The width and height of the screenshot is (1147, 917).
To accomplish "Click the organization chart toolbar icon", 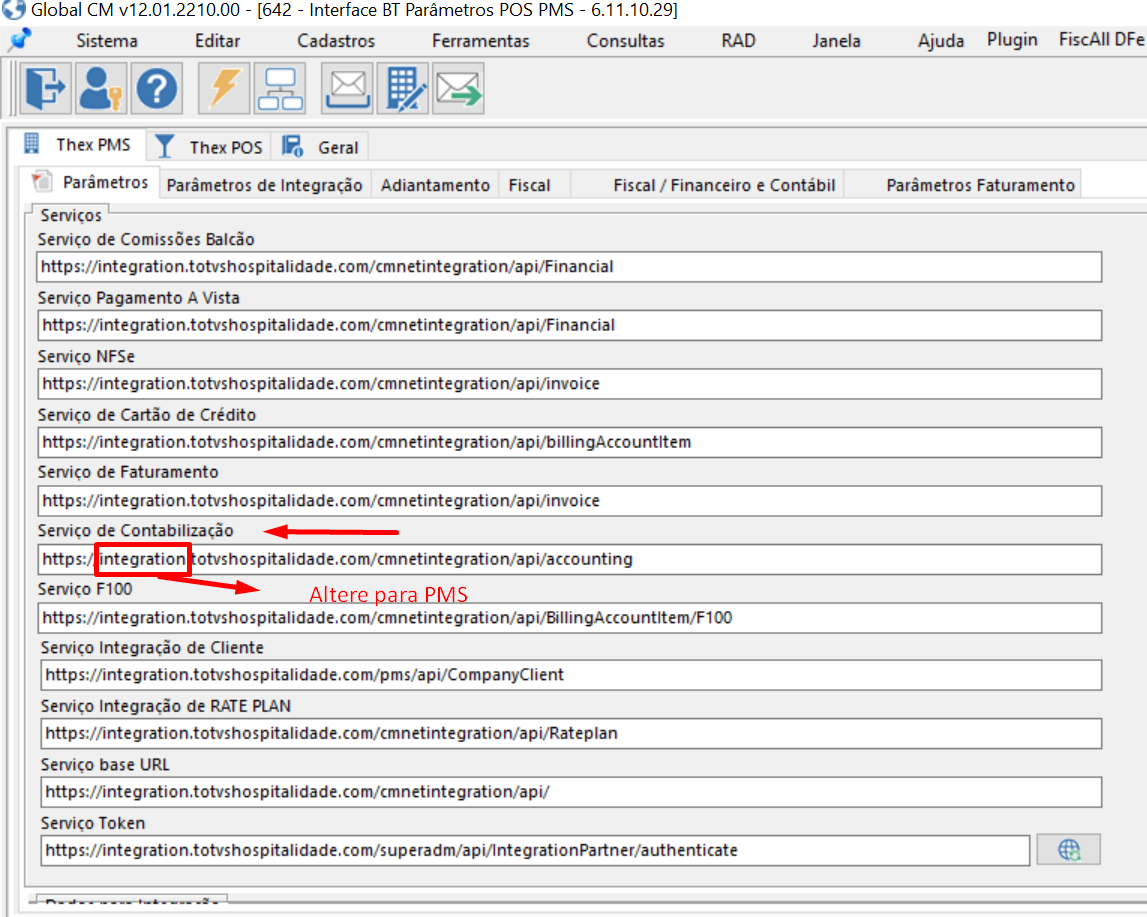I will click(x=279, y=88).
